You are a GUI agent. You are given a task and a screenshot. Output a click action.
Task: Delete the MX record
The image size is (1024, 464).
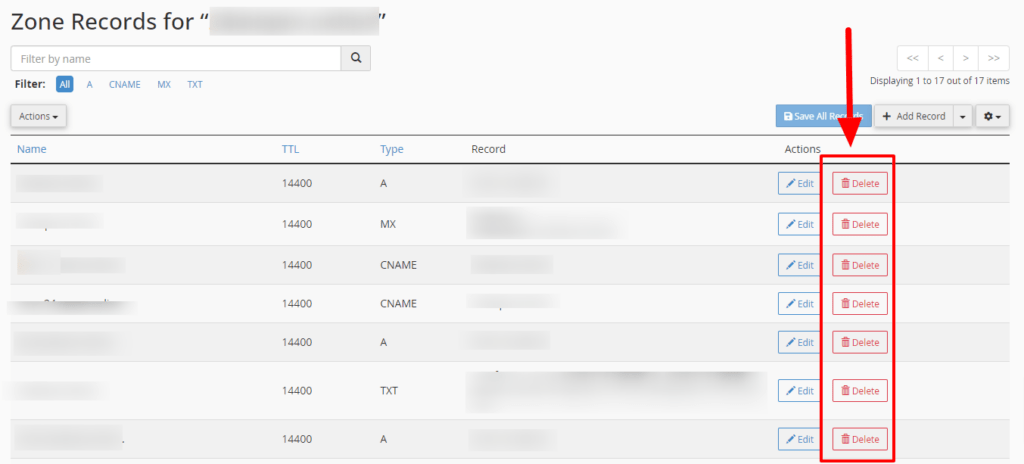[x=860, y=224]
